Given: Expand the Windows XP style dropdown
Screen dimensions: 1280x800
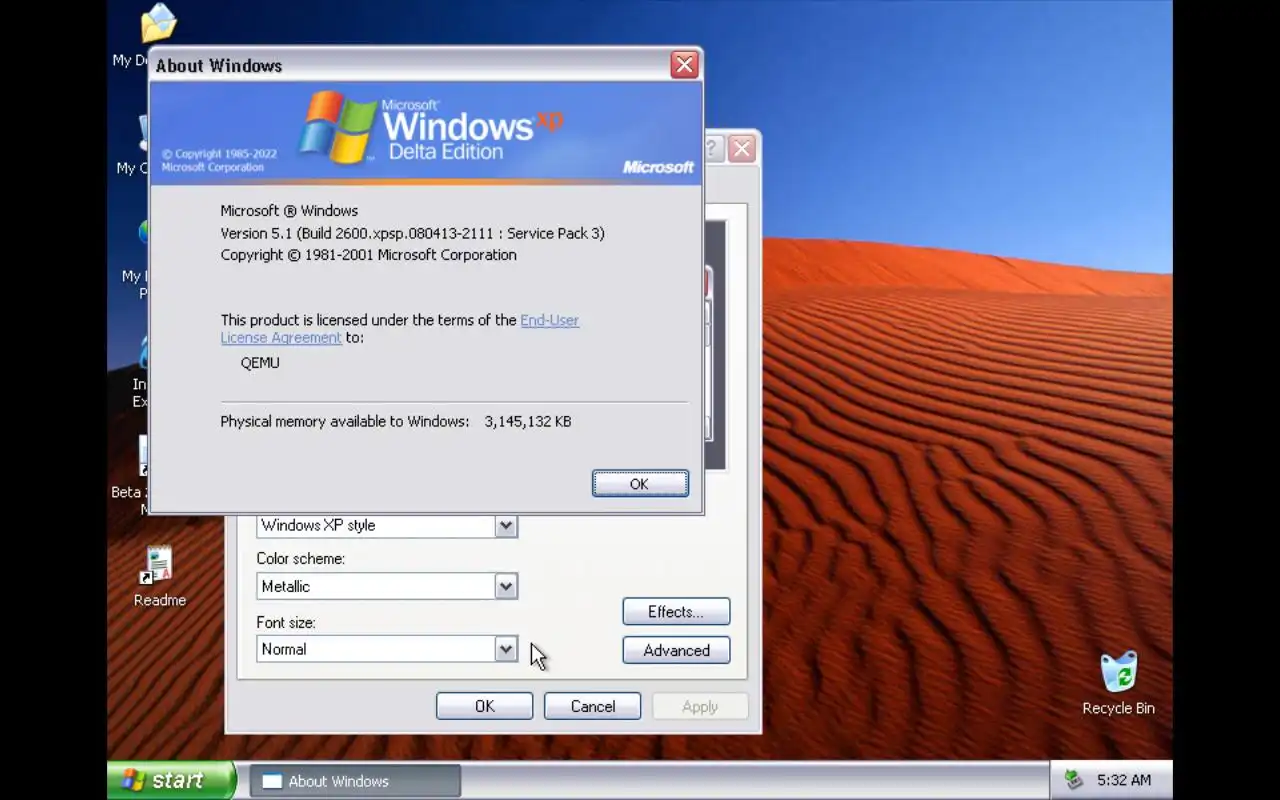Looking at the screenshot, I should (x=505, y=526).
